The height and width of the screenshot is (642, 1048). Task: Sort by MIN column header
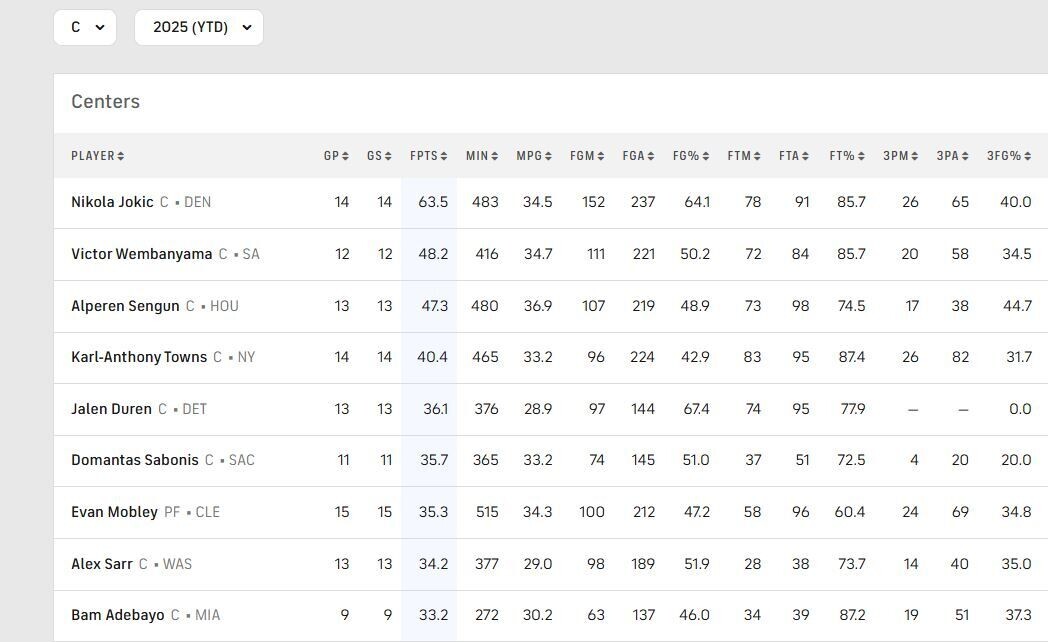pyautogui.click(x=482, y=156)
